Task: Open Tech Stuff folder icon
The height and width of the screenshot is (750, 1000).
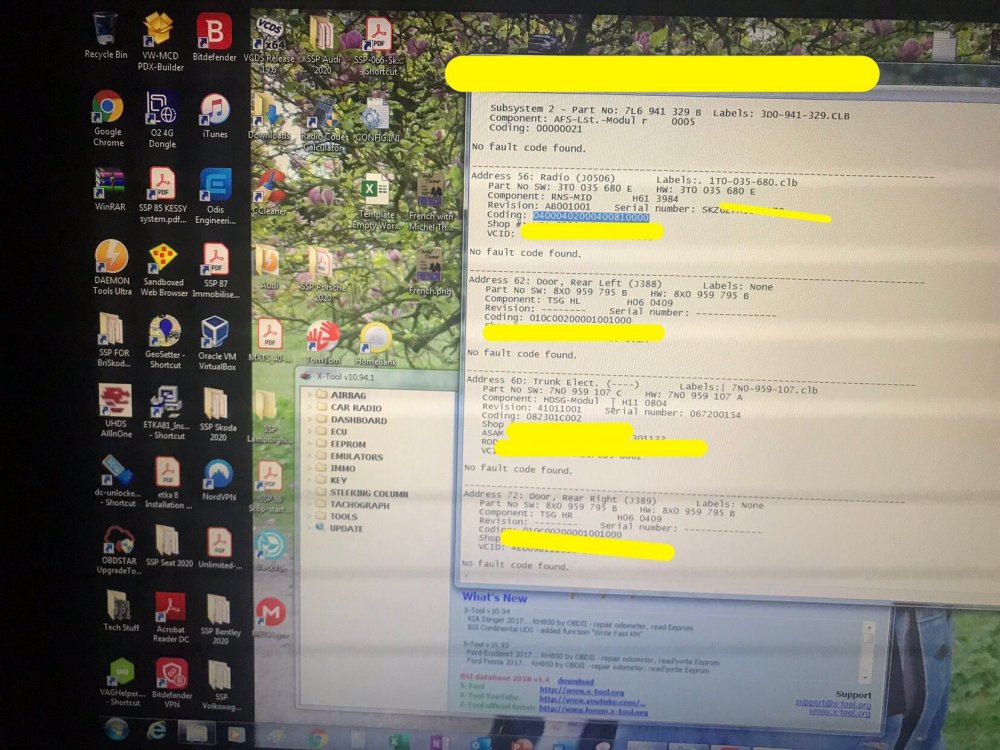Action: click(x=121, y=610)
